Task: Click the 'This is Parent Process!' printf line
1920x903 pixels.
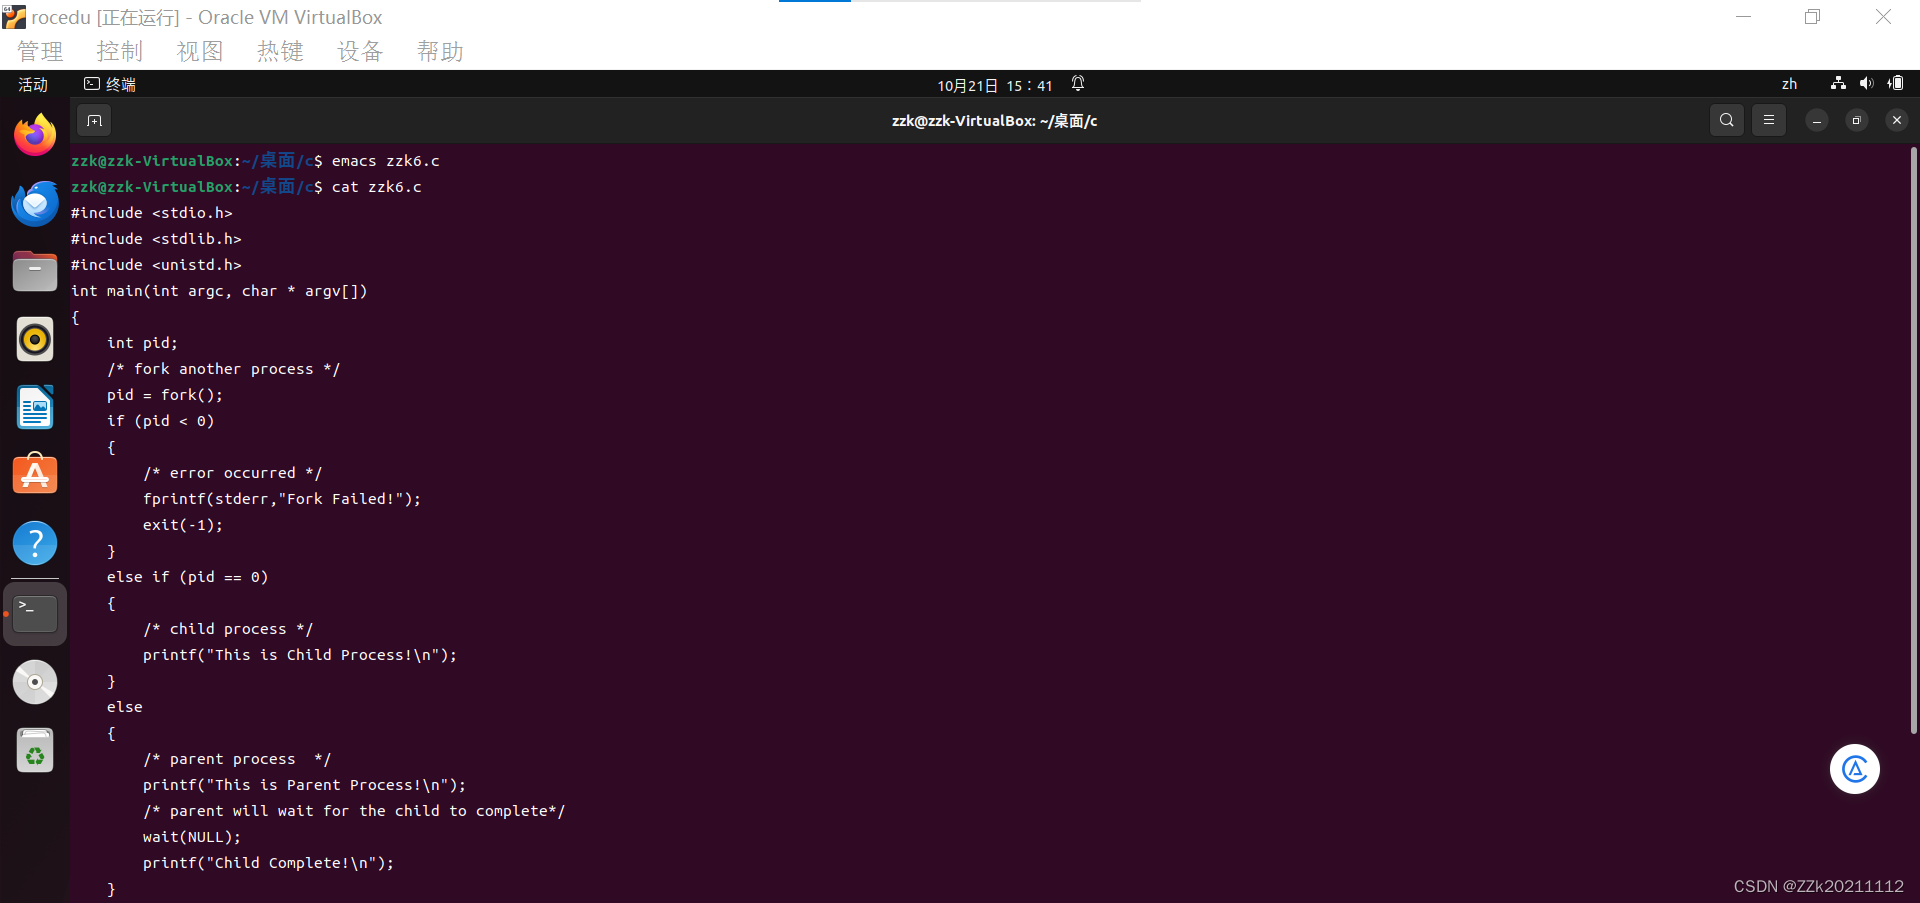Action: point(304,785)
